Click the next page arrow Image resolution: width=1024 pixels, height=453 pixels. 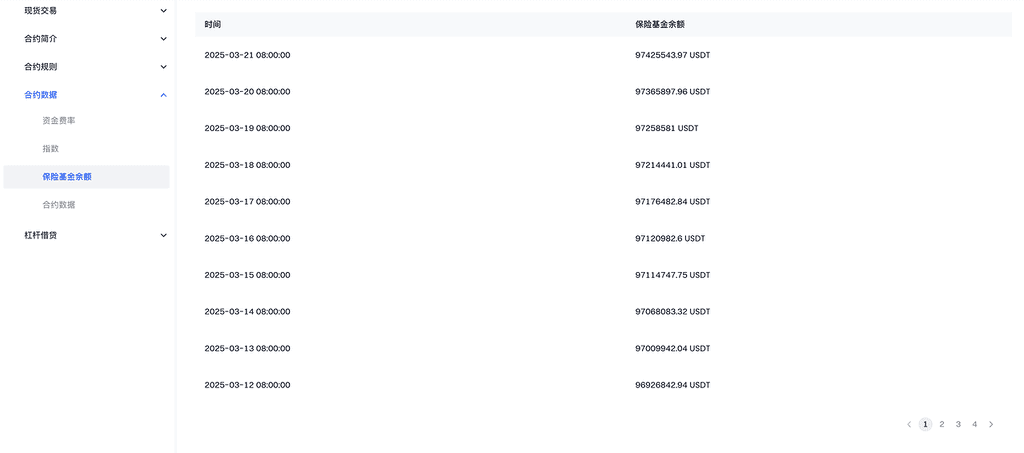(x=991, y=425)
